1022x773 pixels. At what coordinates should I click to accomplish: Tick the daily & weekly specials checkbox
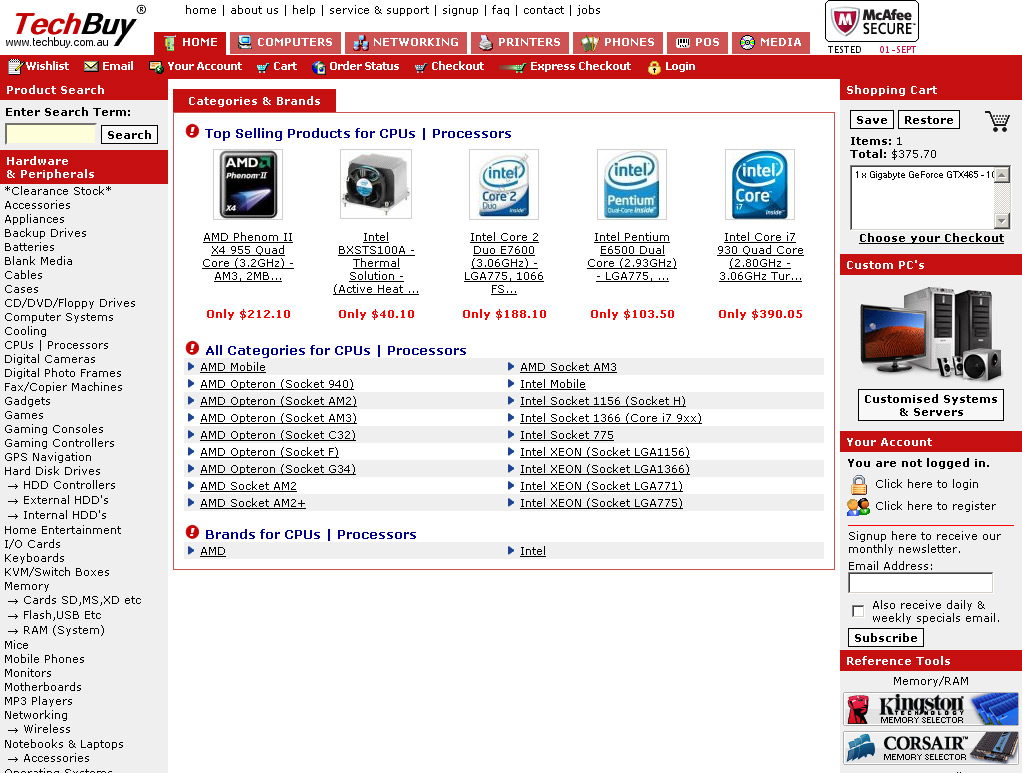[858, 611]
